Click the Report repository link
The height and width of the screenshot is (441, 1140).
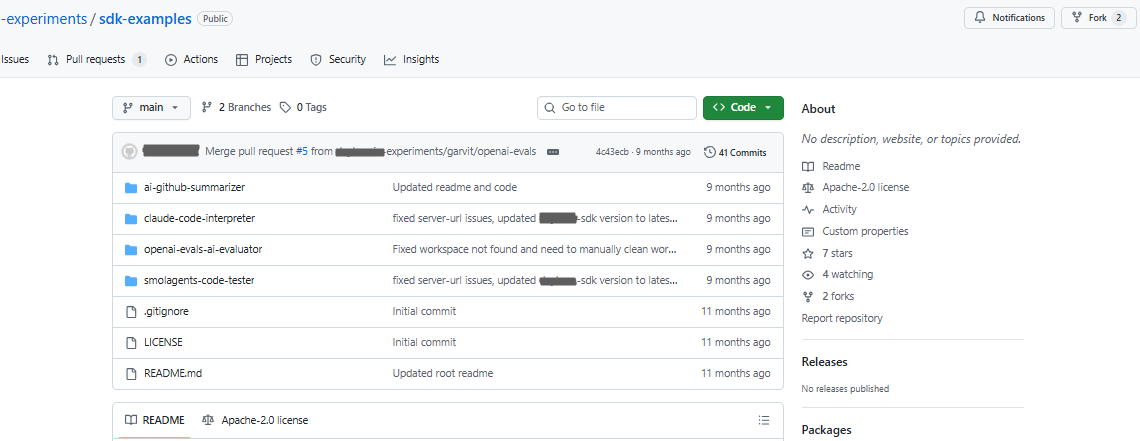pyautogui.click(x=842, y=318)
